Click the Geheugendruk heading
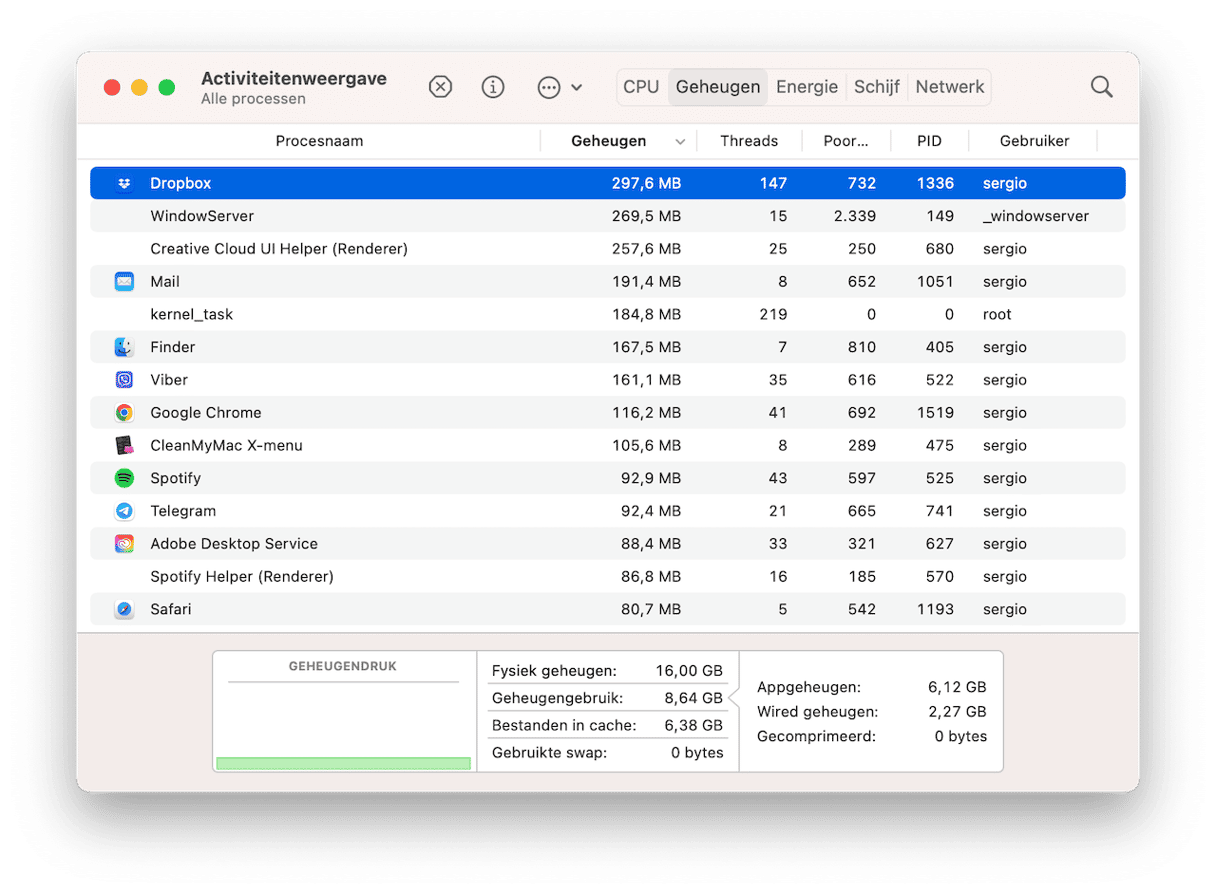This screenshot has height=893, width=1216. (x=342, y=665)
